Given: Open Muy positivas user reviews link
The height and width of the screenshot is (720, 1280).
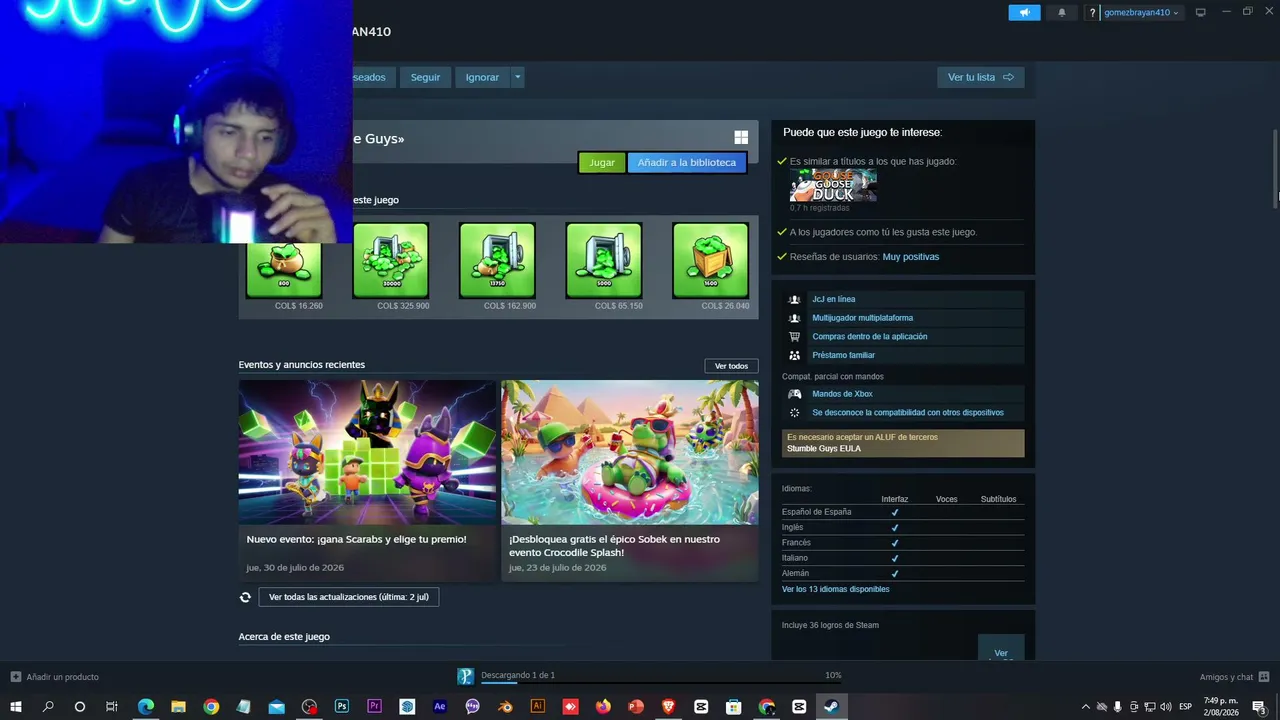Looking at the screenshot, I should coord(911,257).
